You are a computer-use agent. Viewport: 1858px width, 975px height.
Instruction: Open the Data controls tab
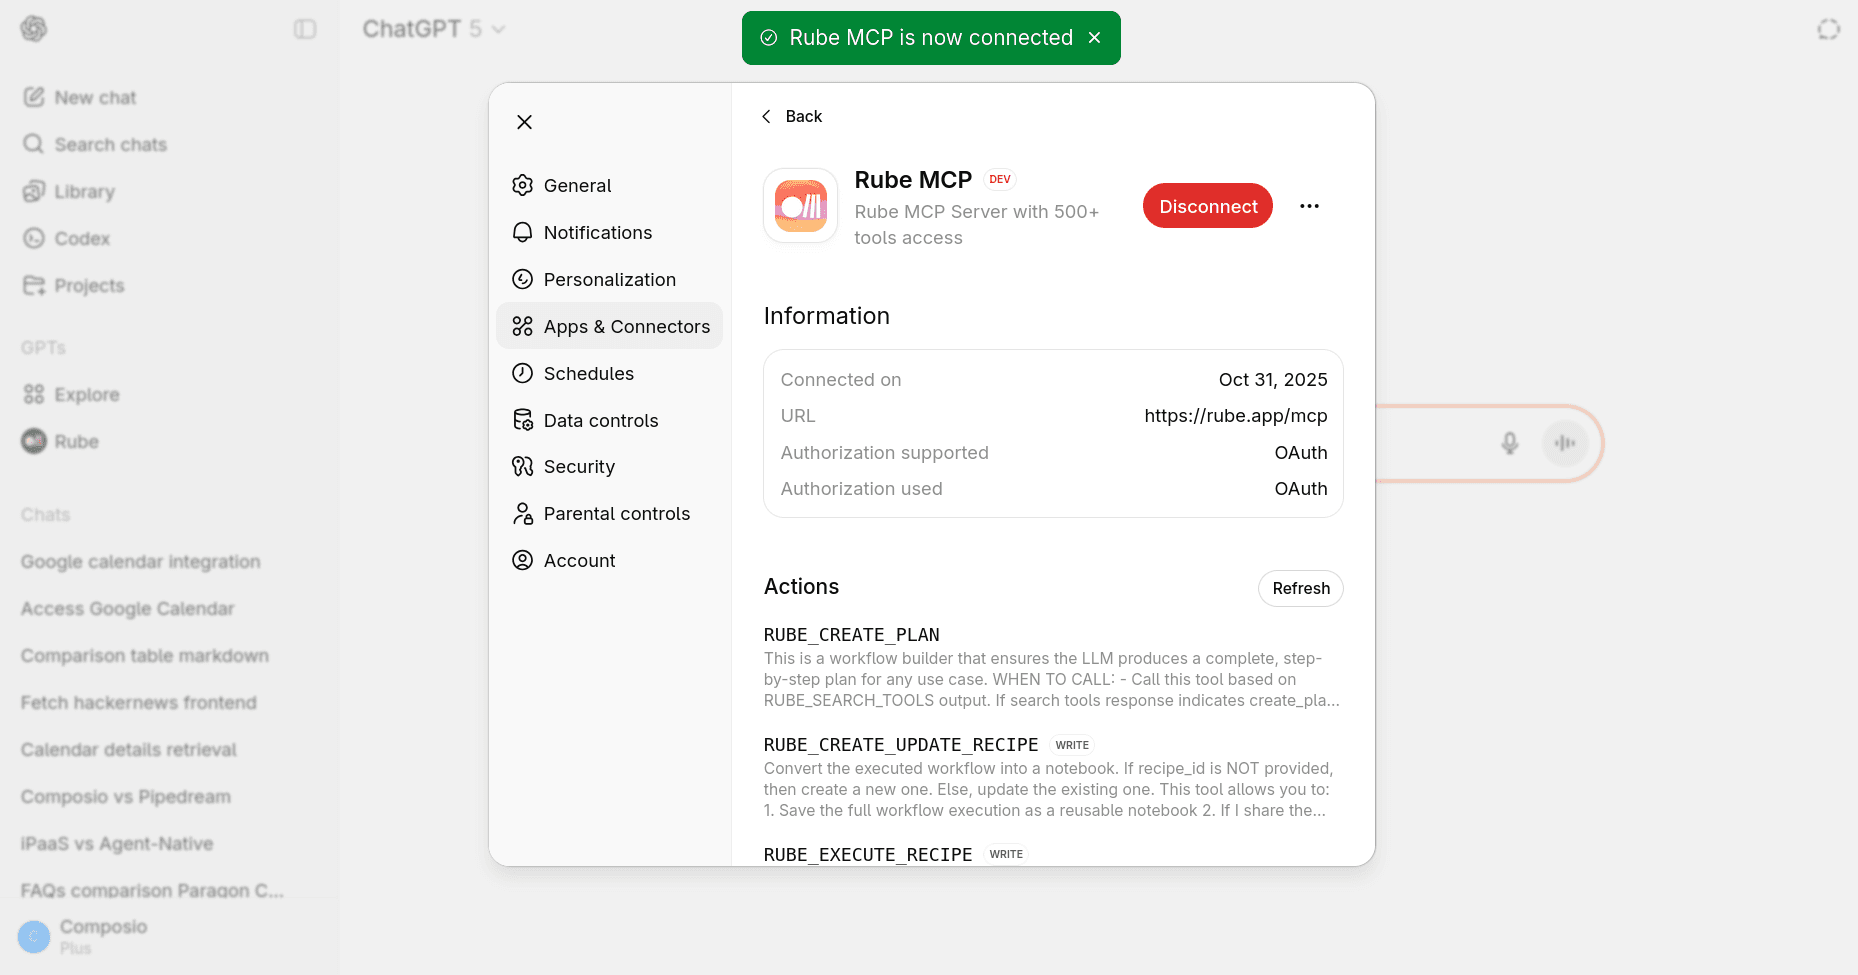click(609, 420)
